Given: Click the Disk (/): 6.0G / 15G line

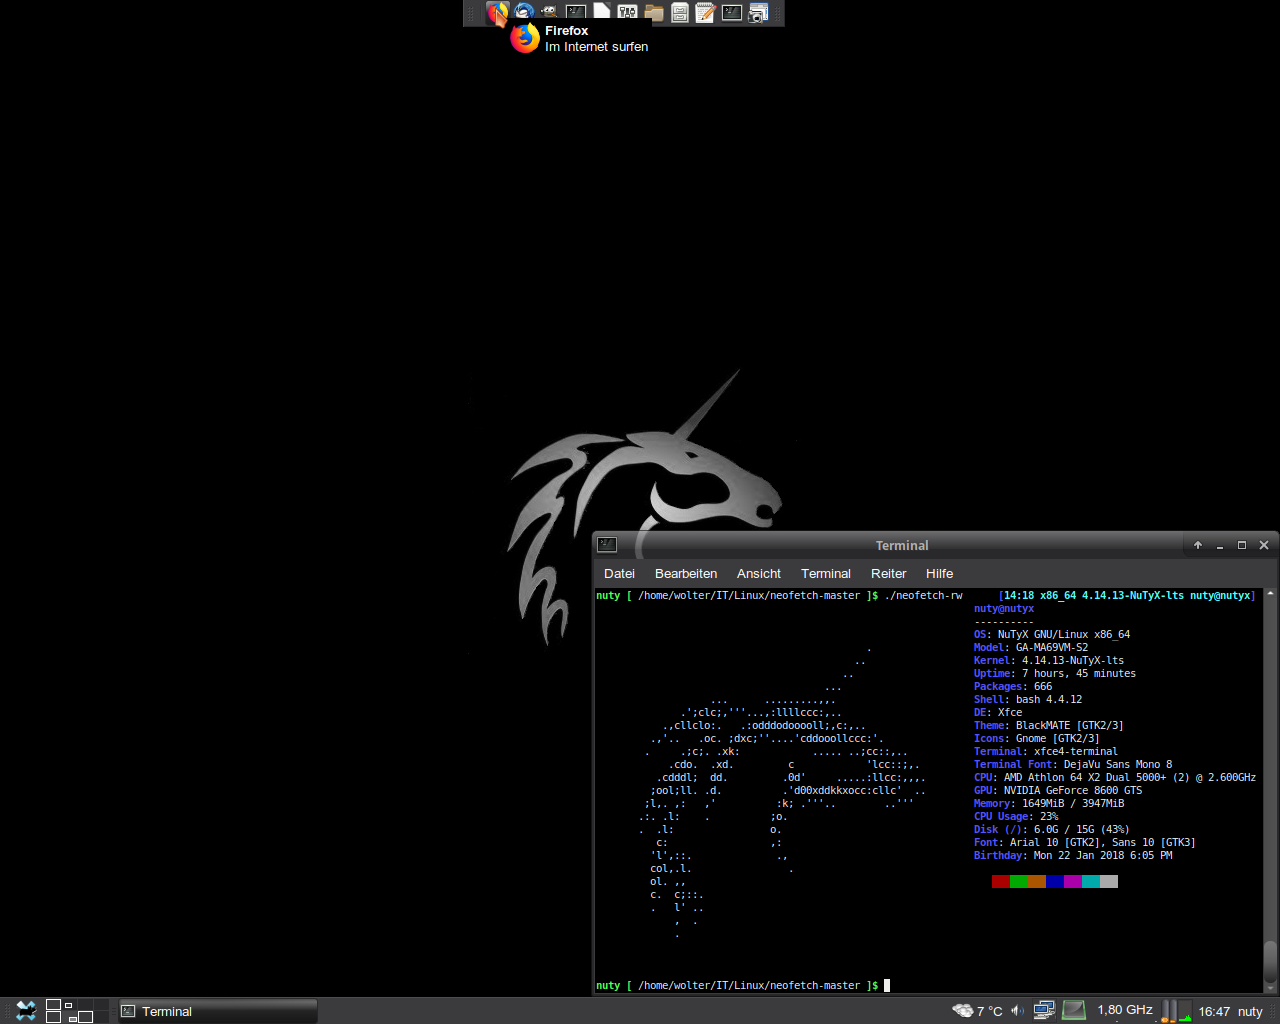Looking at the screenshot, I should coord(1052,830).
